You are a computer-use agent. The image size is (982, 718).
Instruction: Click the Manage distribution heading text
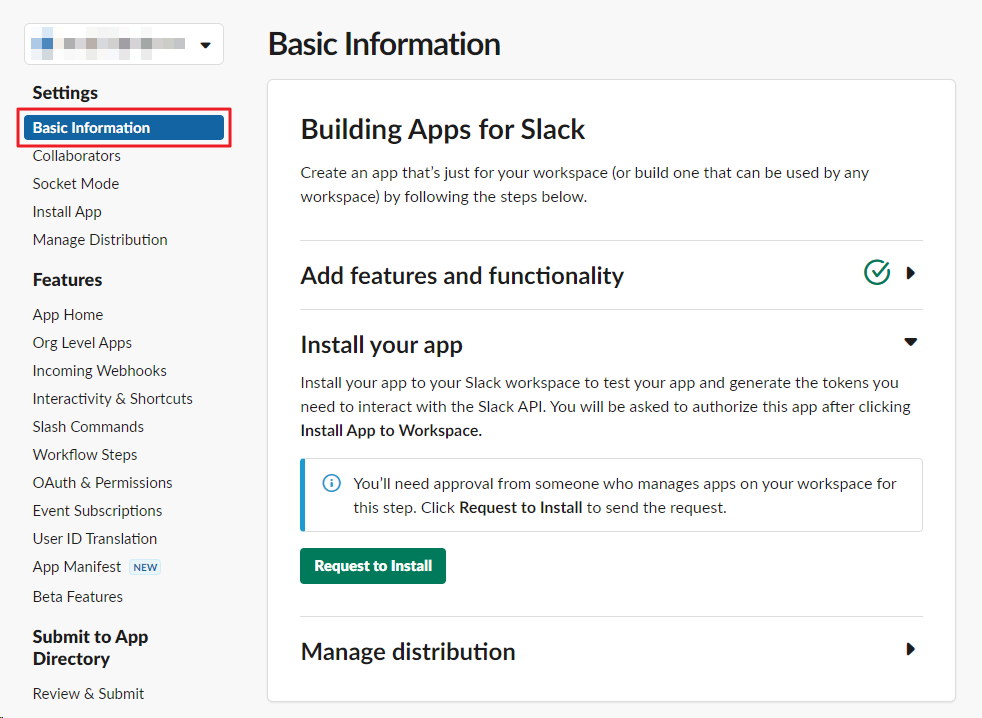408,652
